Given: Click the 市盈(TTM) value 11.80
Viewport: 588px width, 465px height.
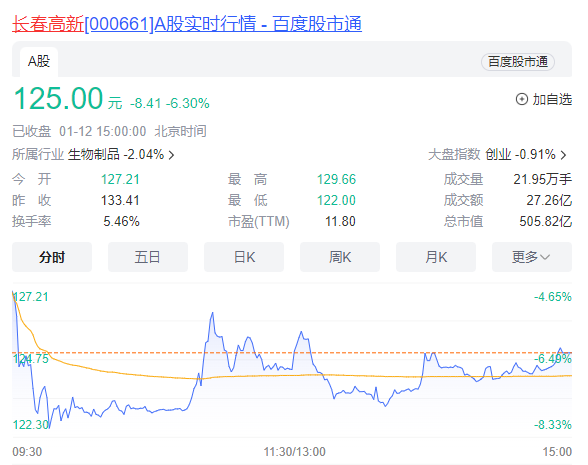Looking at the screenshot, I should 340,221.
